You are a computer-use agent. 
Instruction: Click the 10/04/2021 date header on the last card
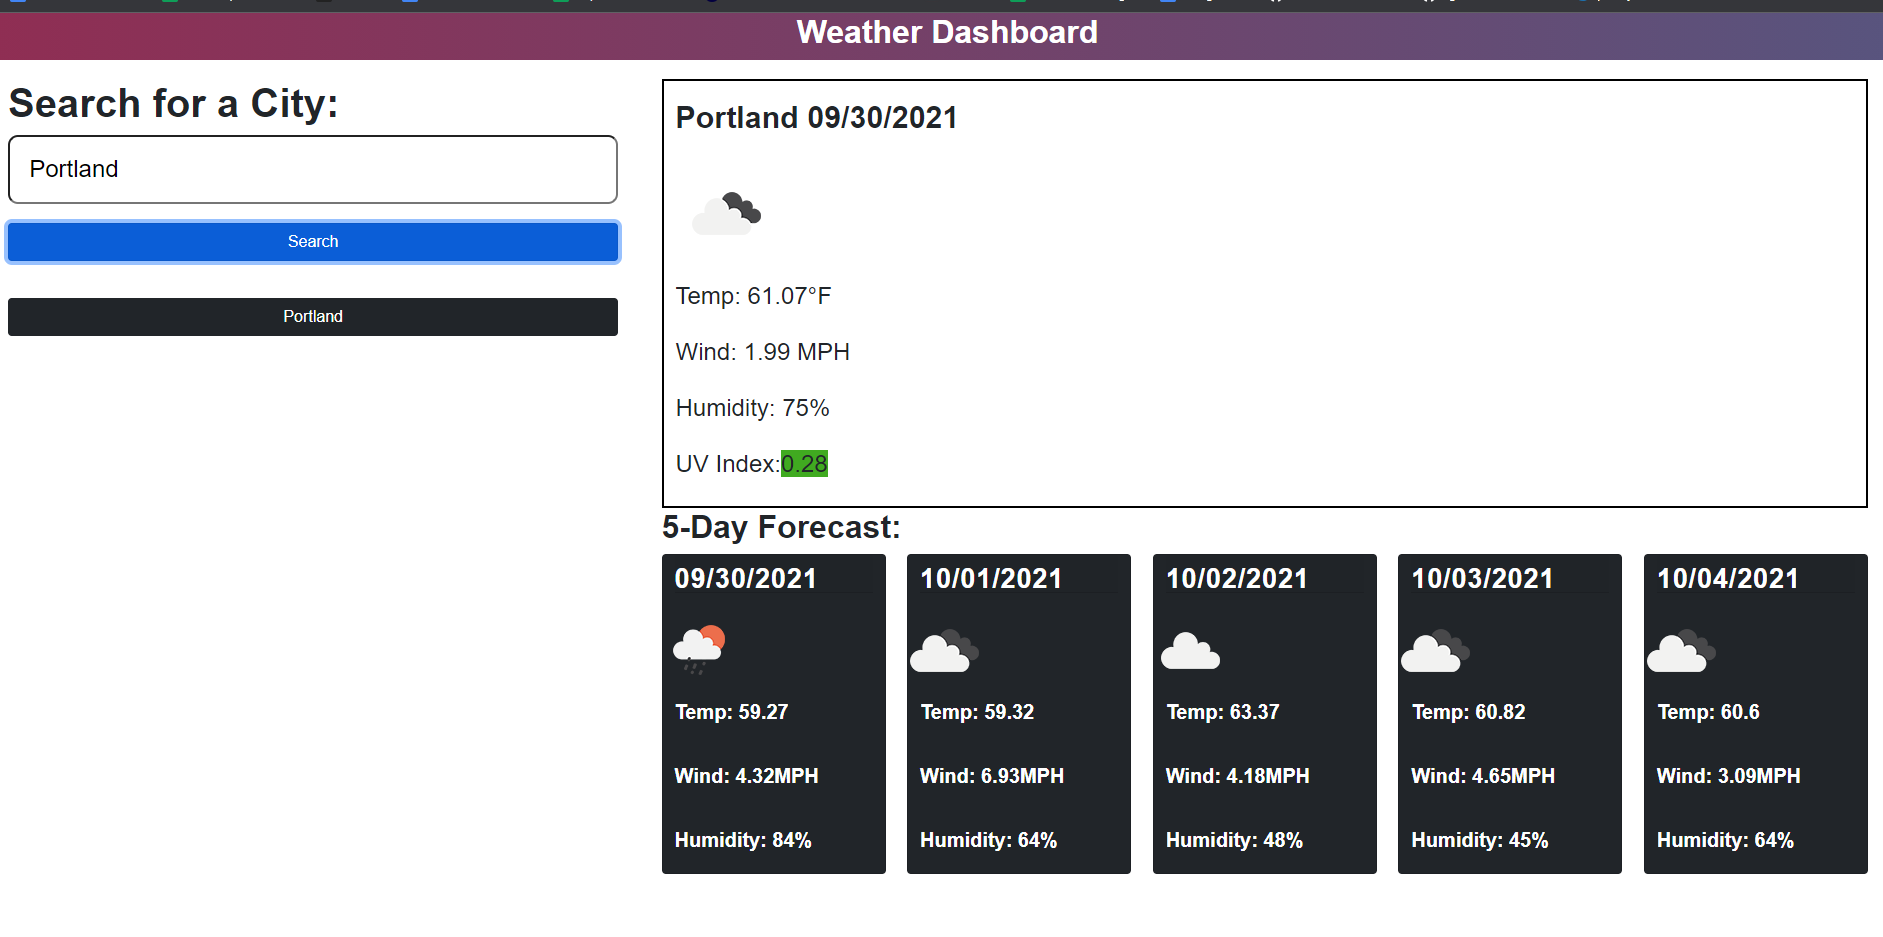pos(1728,578)
